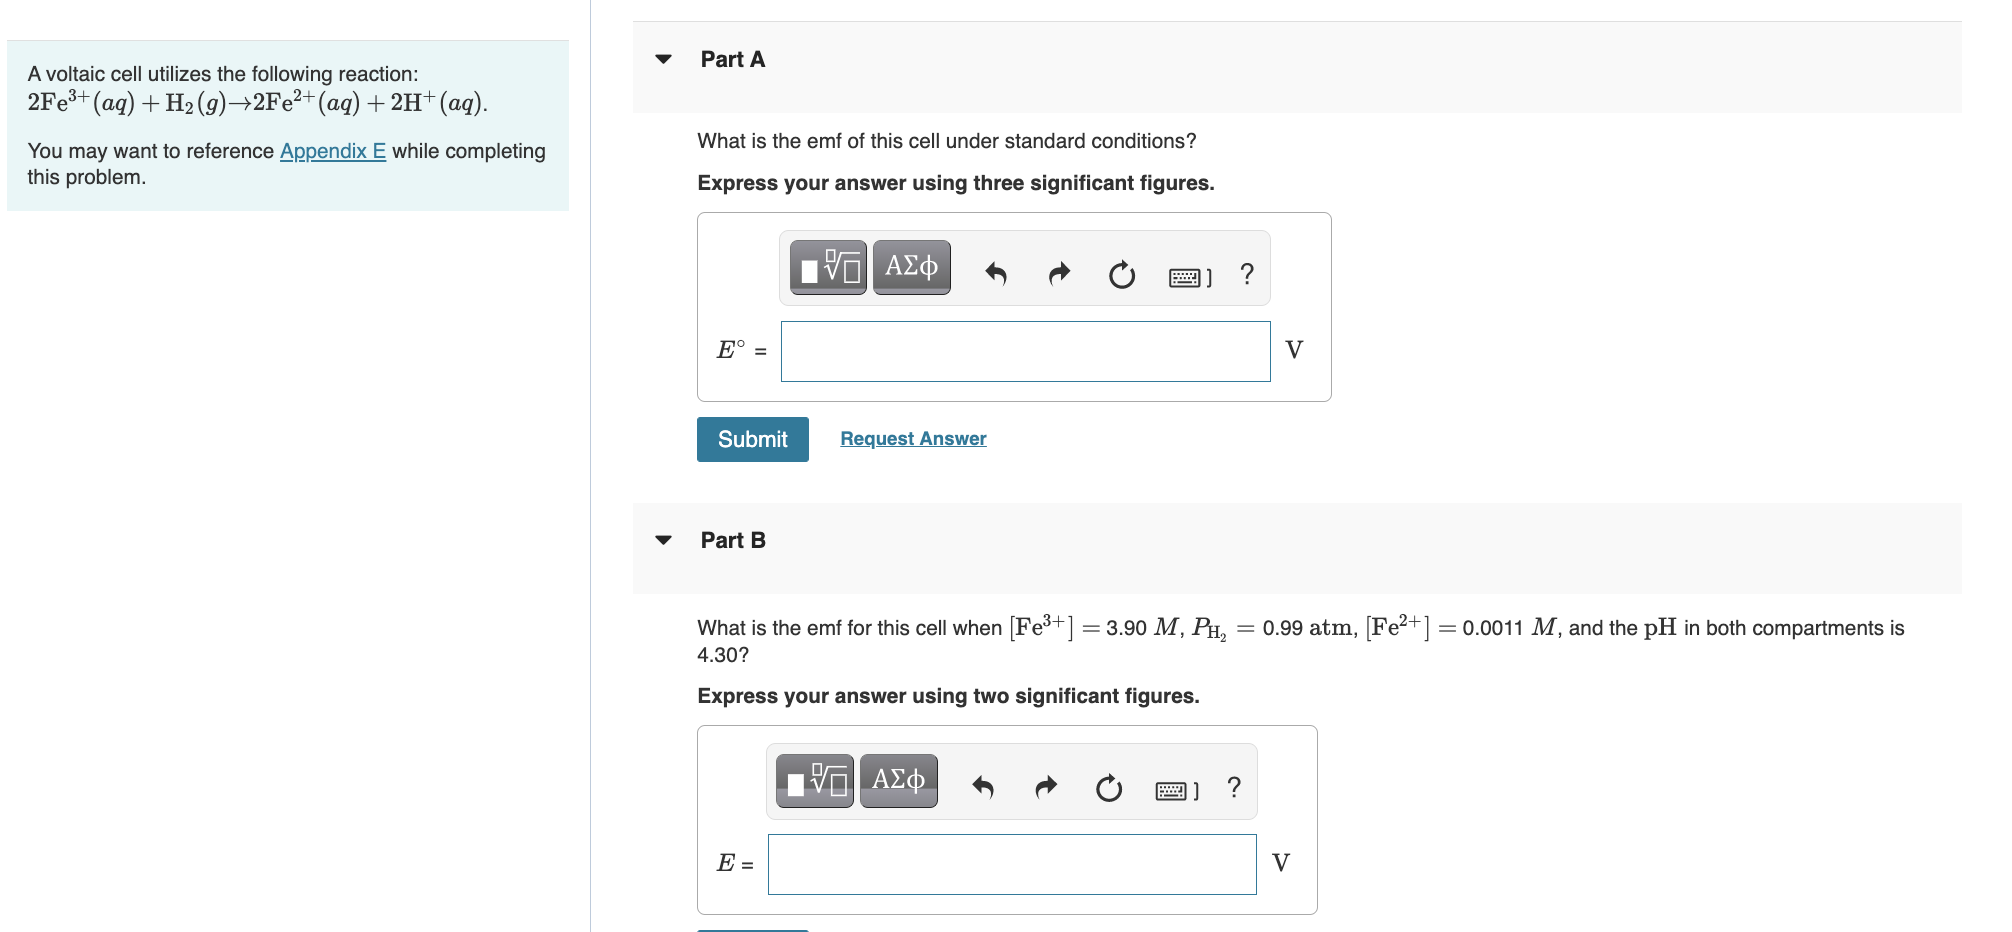Image resolution: width=2012 pixels, height=932 pixels.
Task: Open the math templates button in Part B
Action: [815, 781]
